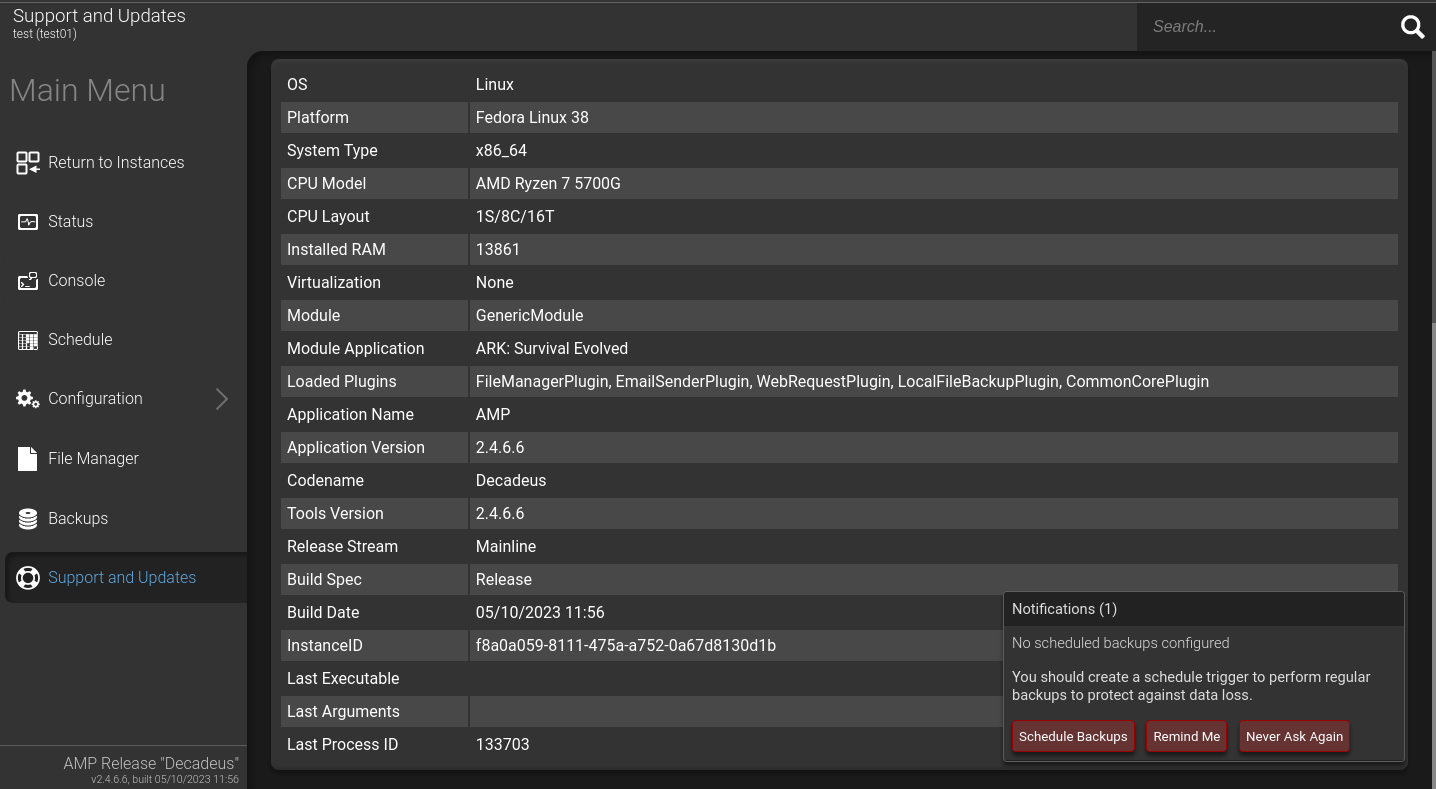Go to the Status page
The width and height of the screenshot is (1436, 789).
70,222
